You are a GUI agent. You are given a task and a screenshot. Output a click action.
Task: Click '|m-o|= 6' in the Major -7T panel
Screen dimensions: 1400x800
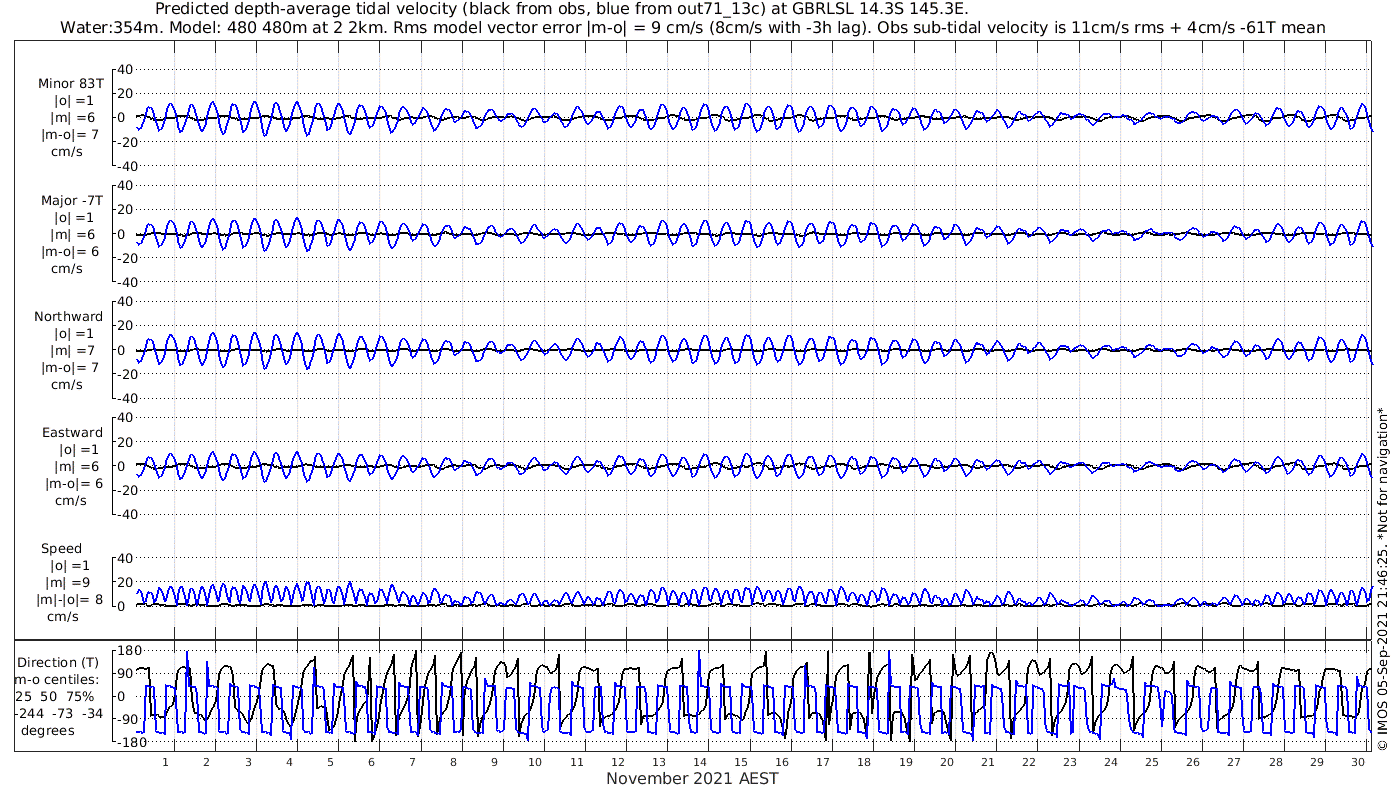tap(70, 252)
